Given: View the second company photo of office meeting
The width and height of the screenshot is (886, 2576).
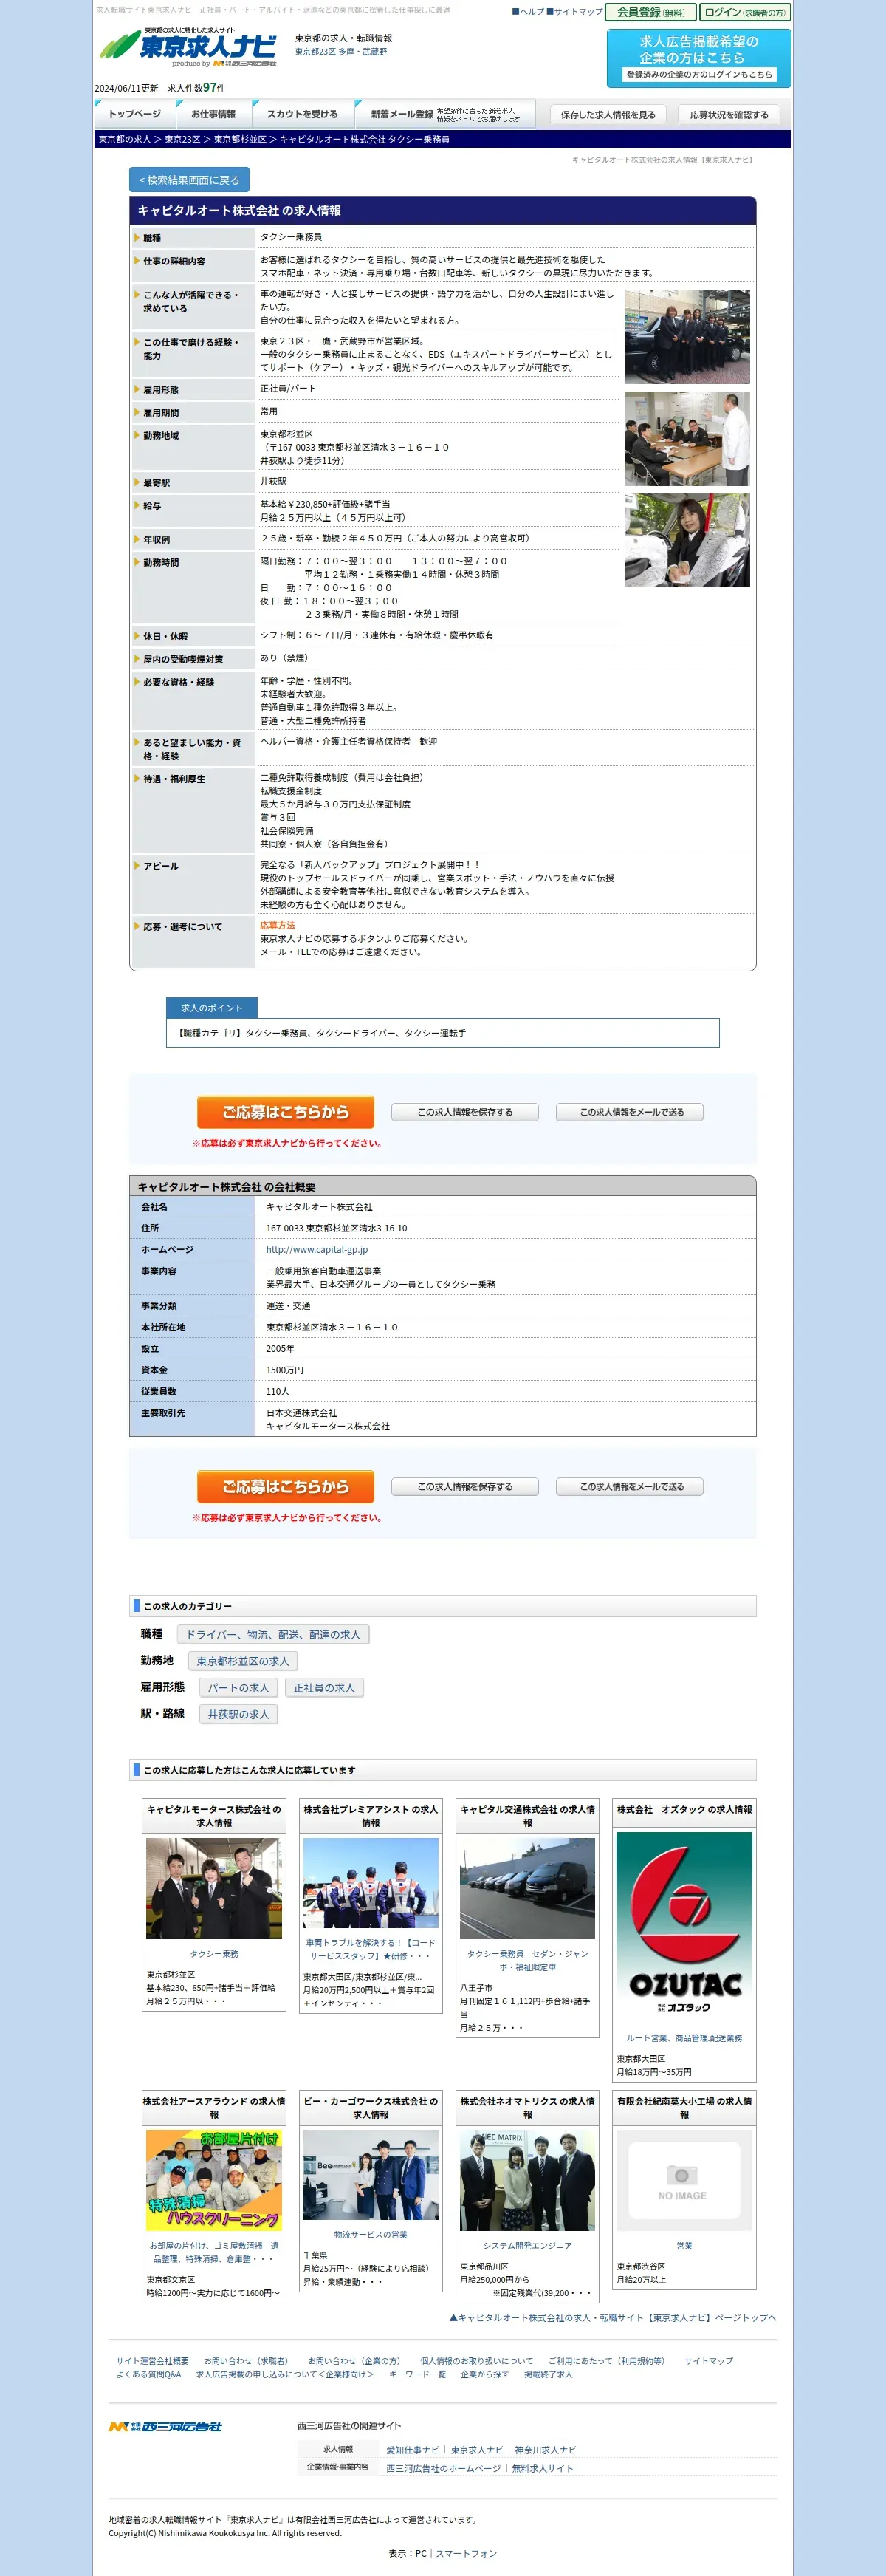Looking at the screenshot, I should pos(686,439).
